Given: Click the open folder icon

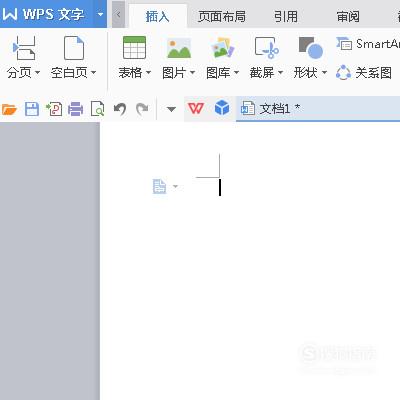Looking at the screenshot, I should click(x=9, y=109).
